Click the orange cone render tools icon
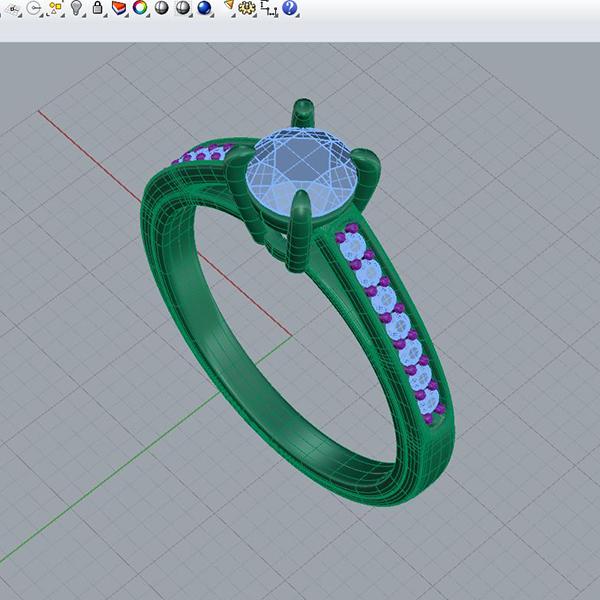This screenshot has width=600, height=600. pyautogui.click(x=229, y=5)
